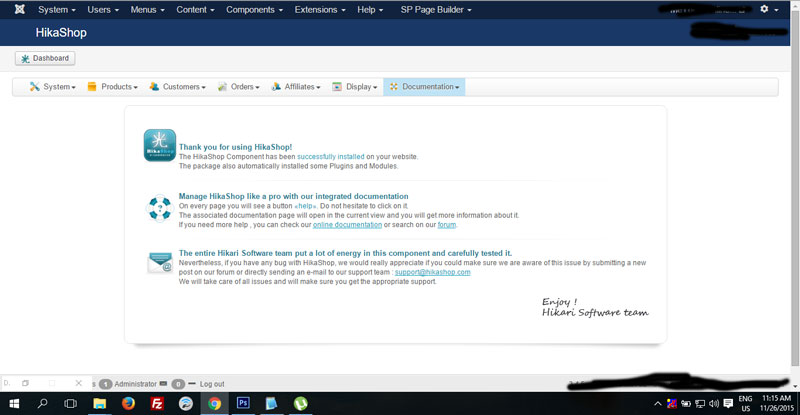This screenshot has height=415, width=800.
Task: Click the blue notepad taskbar icon
Action: (x=271, y=404)
